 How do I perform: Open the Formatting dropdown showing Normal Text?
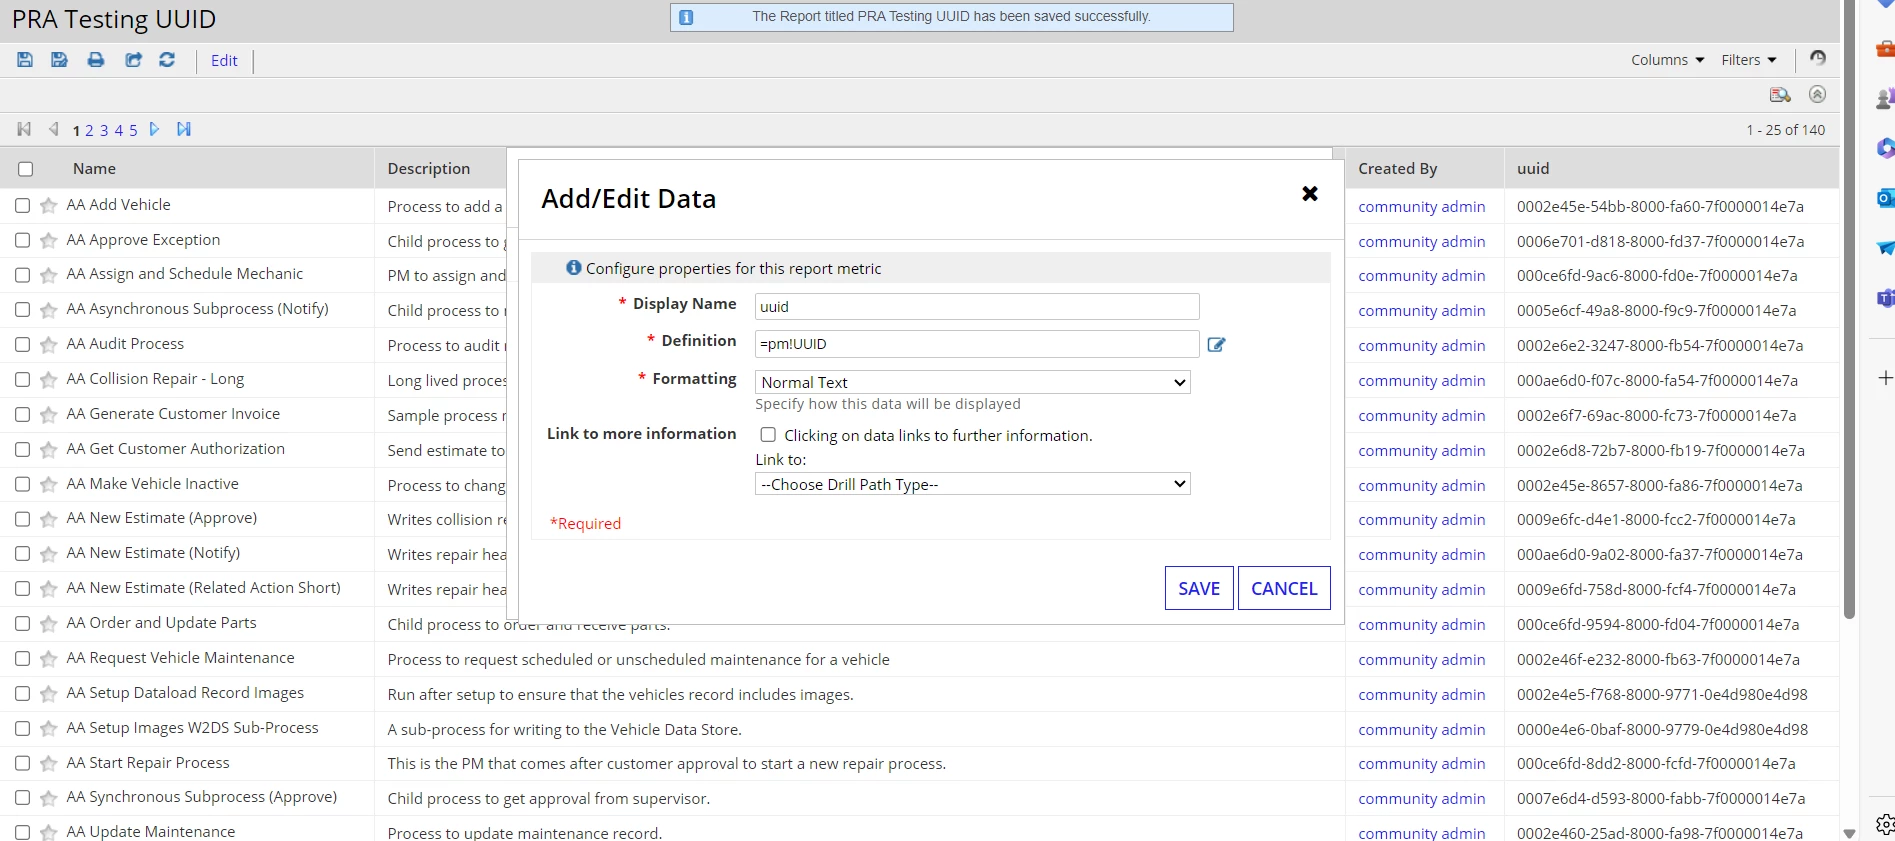coord(972,382)
